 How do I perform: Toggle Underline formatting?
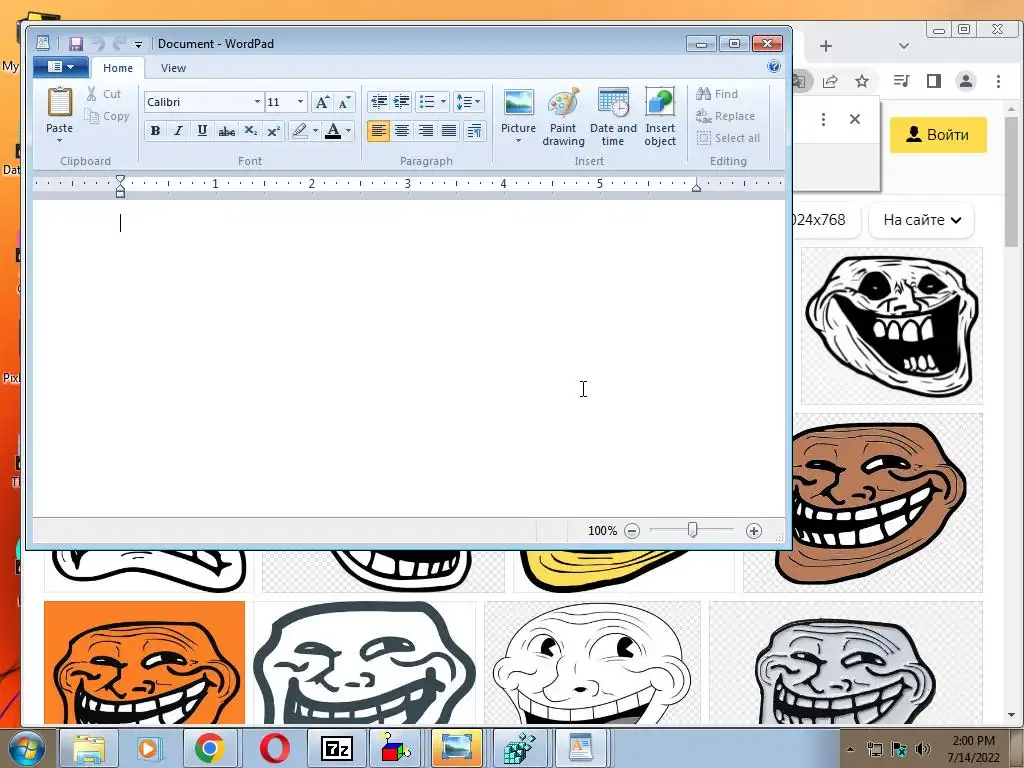click(202, 131)
